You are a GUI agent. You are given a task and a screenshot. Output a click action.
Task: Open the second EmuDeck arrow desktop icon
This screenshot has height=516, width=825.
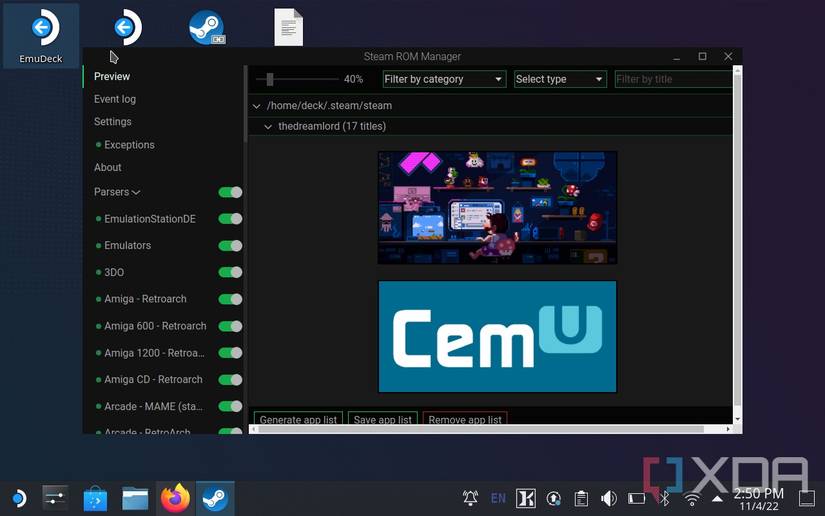click(127, 27)
